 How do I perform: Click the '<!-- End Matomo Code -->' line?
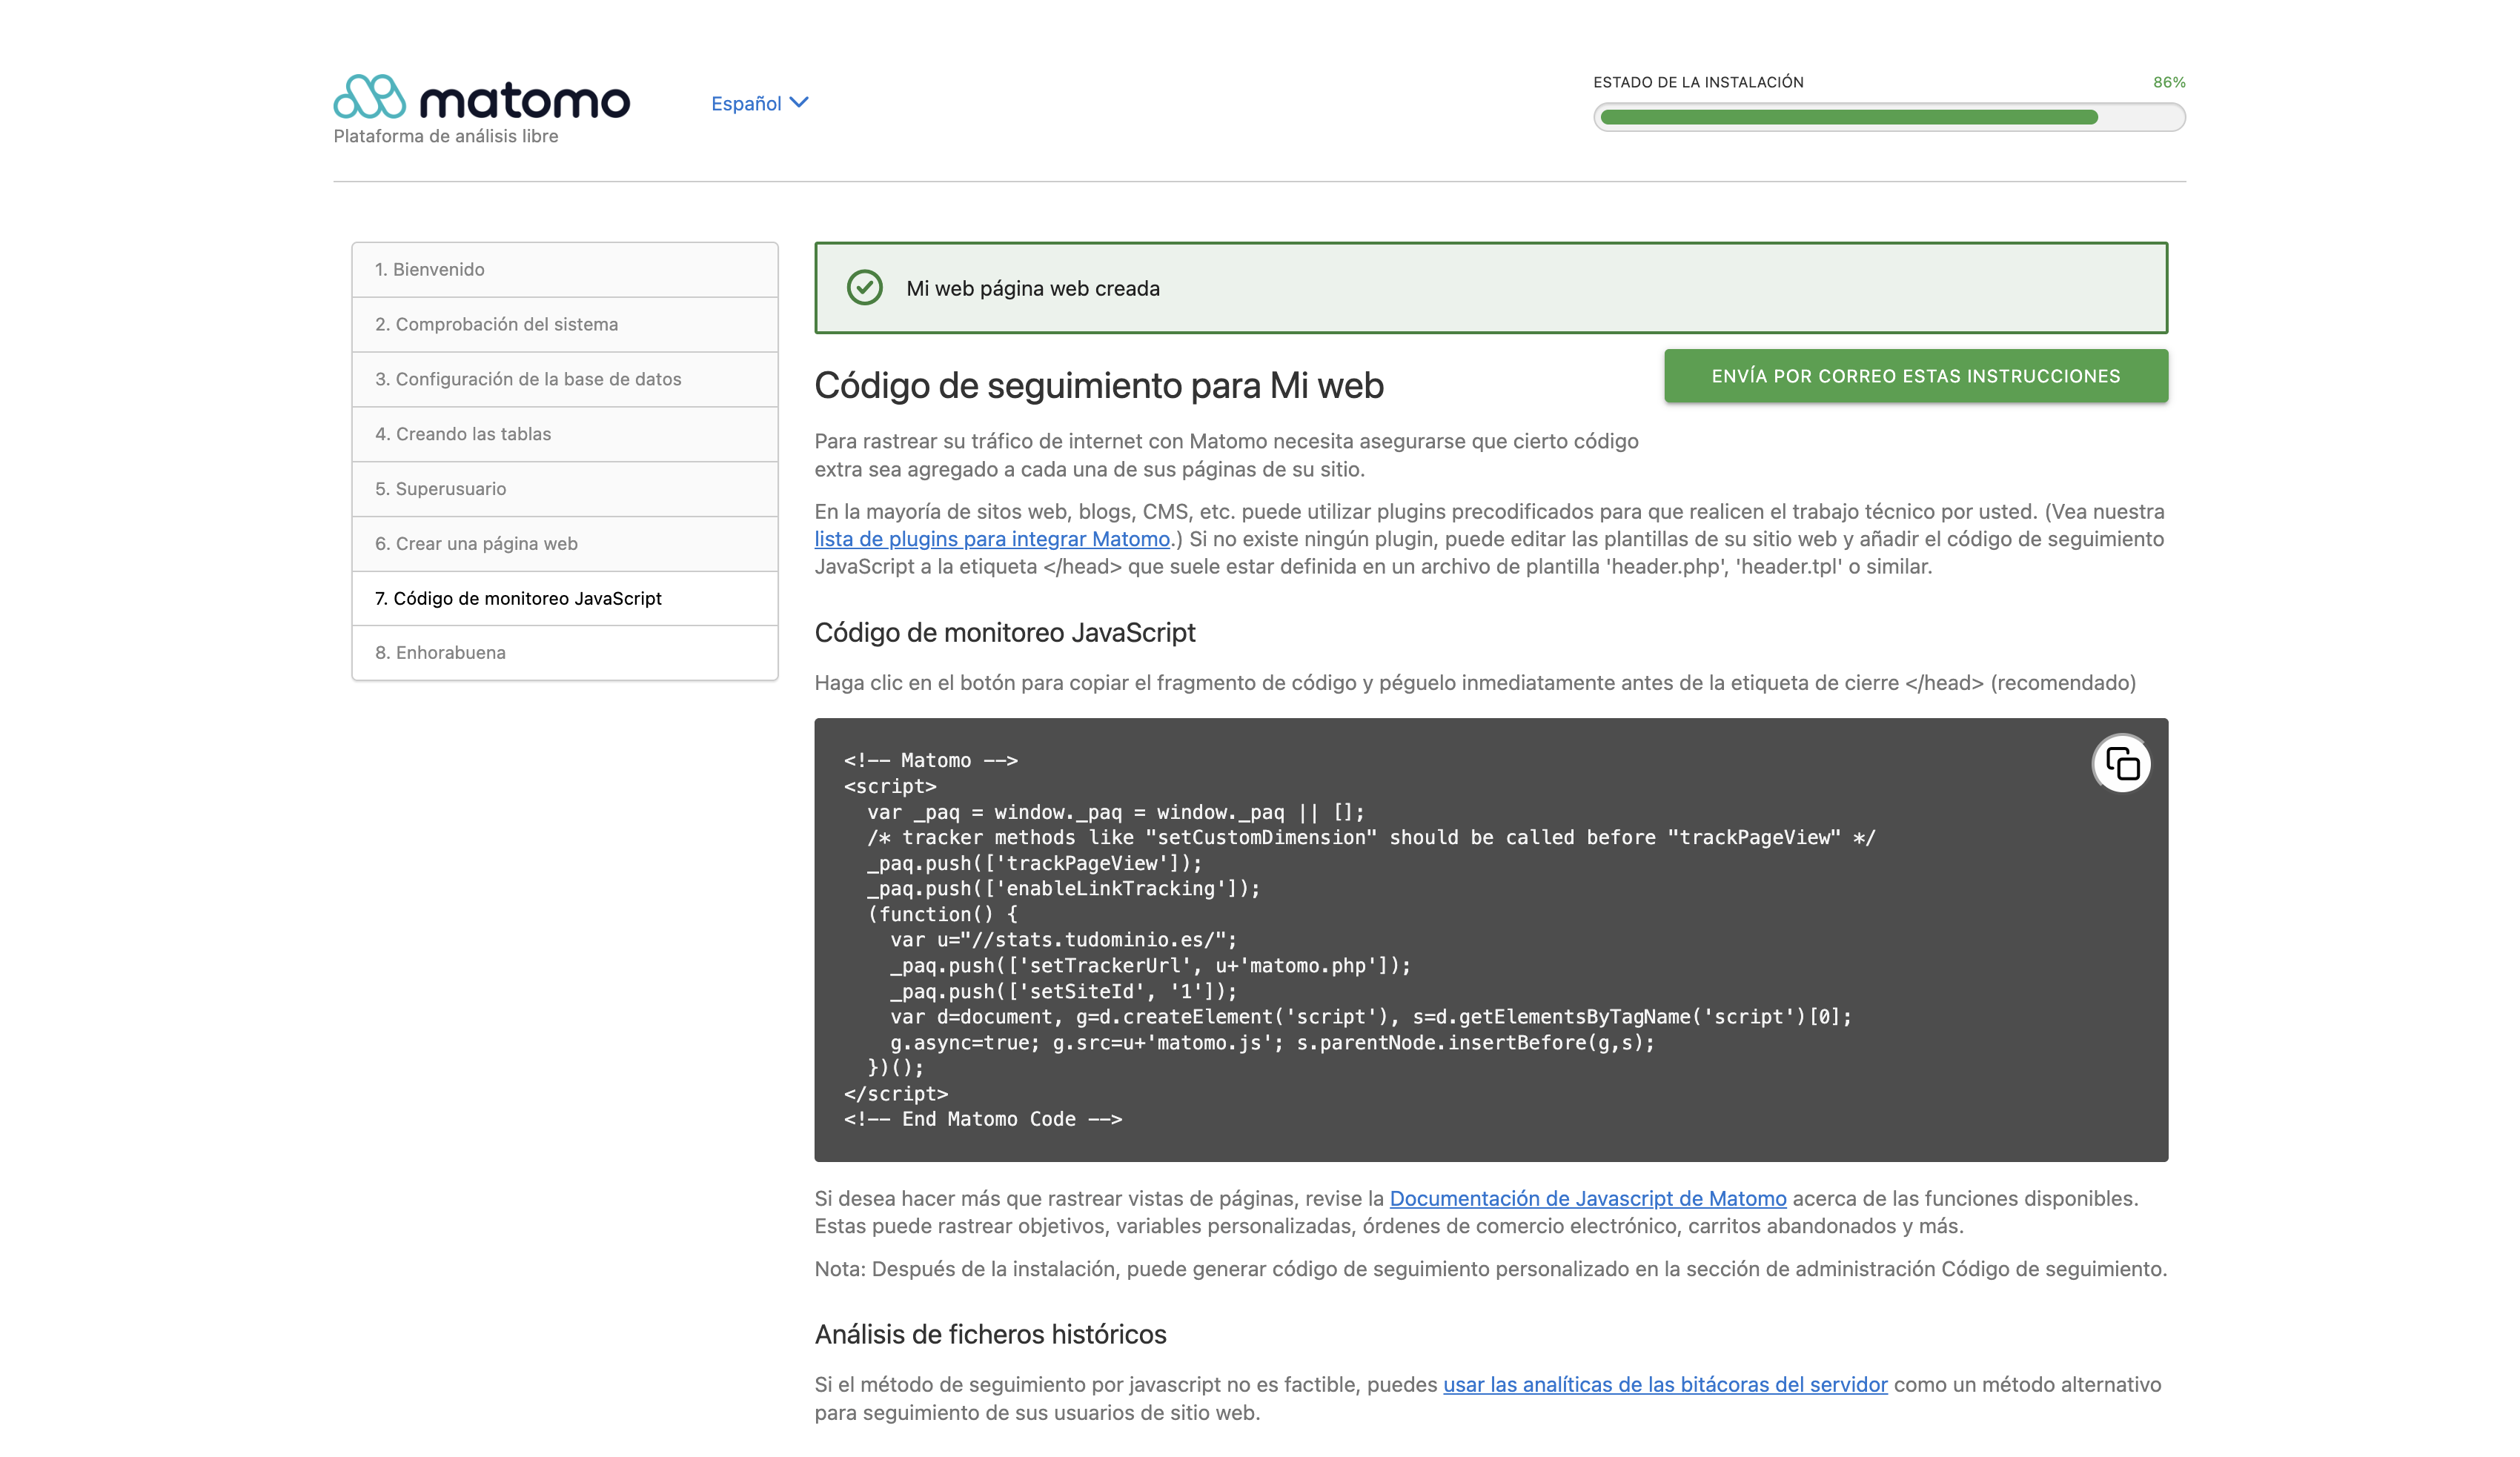(x=982, y=1119)
